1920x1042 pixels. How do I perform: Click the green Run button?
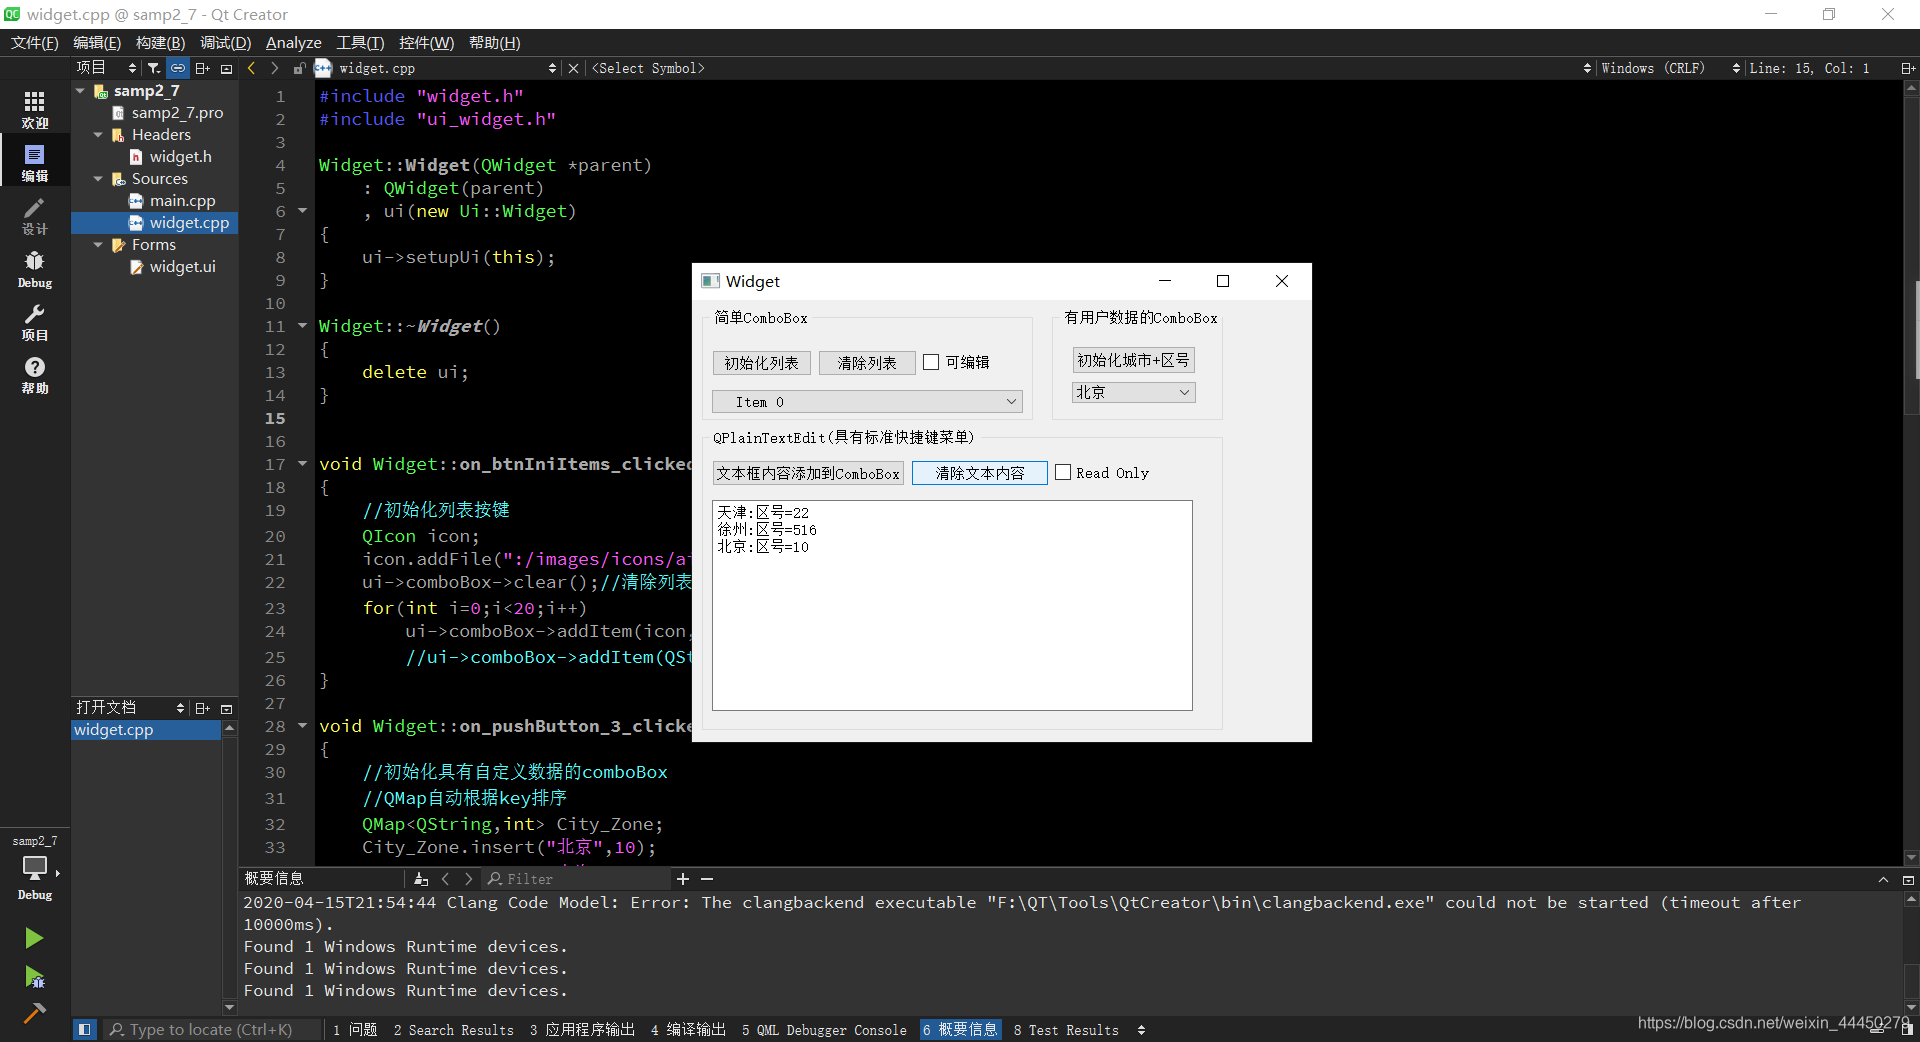[34, 937]
